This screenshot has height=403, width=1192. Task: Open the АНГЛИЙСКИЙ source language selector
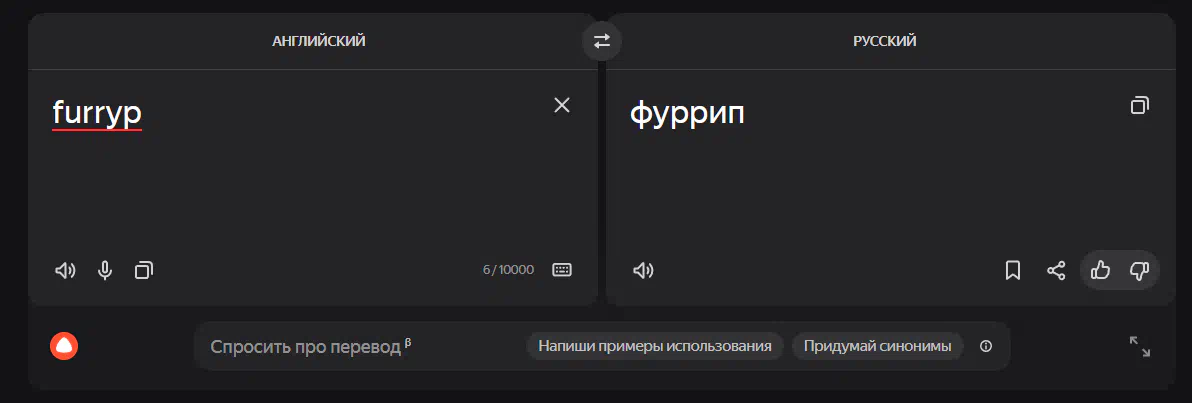tap(319, 41)
